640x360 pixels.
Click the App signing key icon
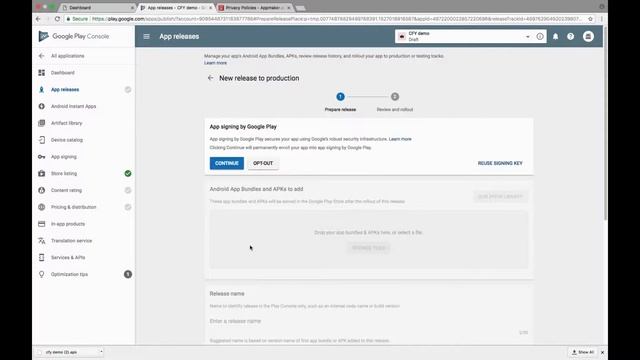42,157
